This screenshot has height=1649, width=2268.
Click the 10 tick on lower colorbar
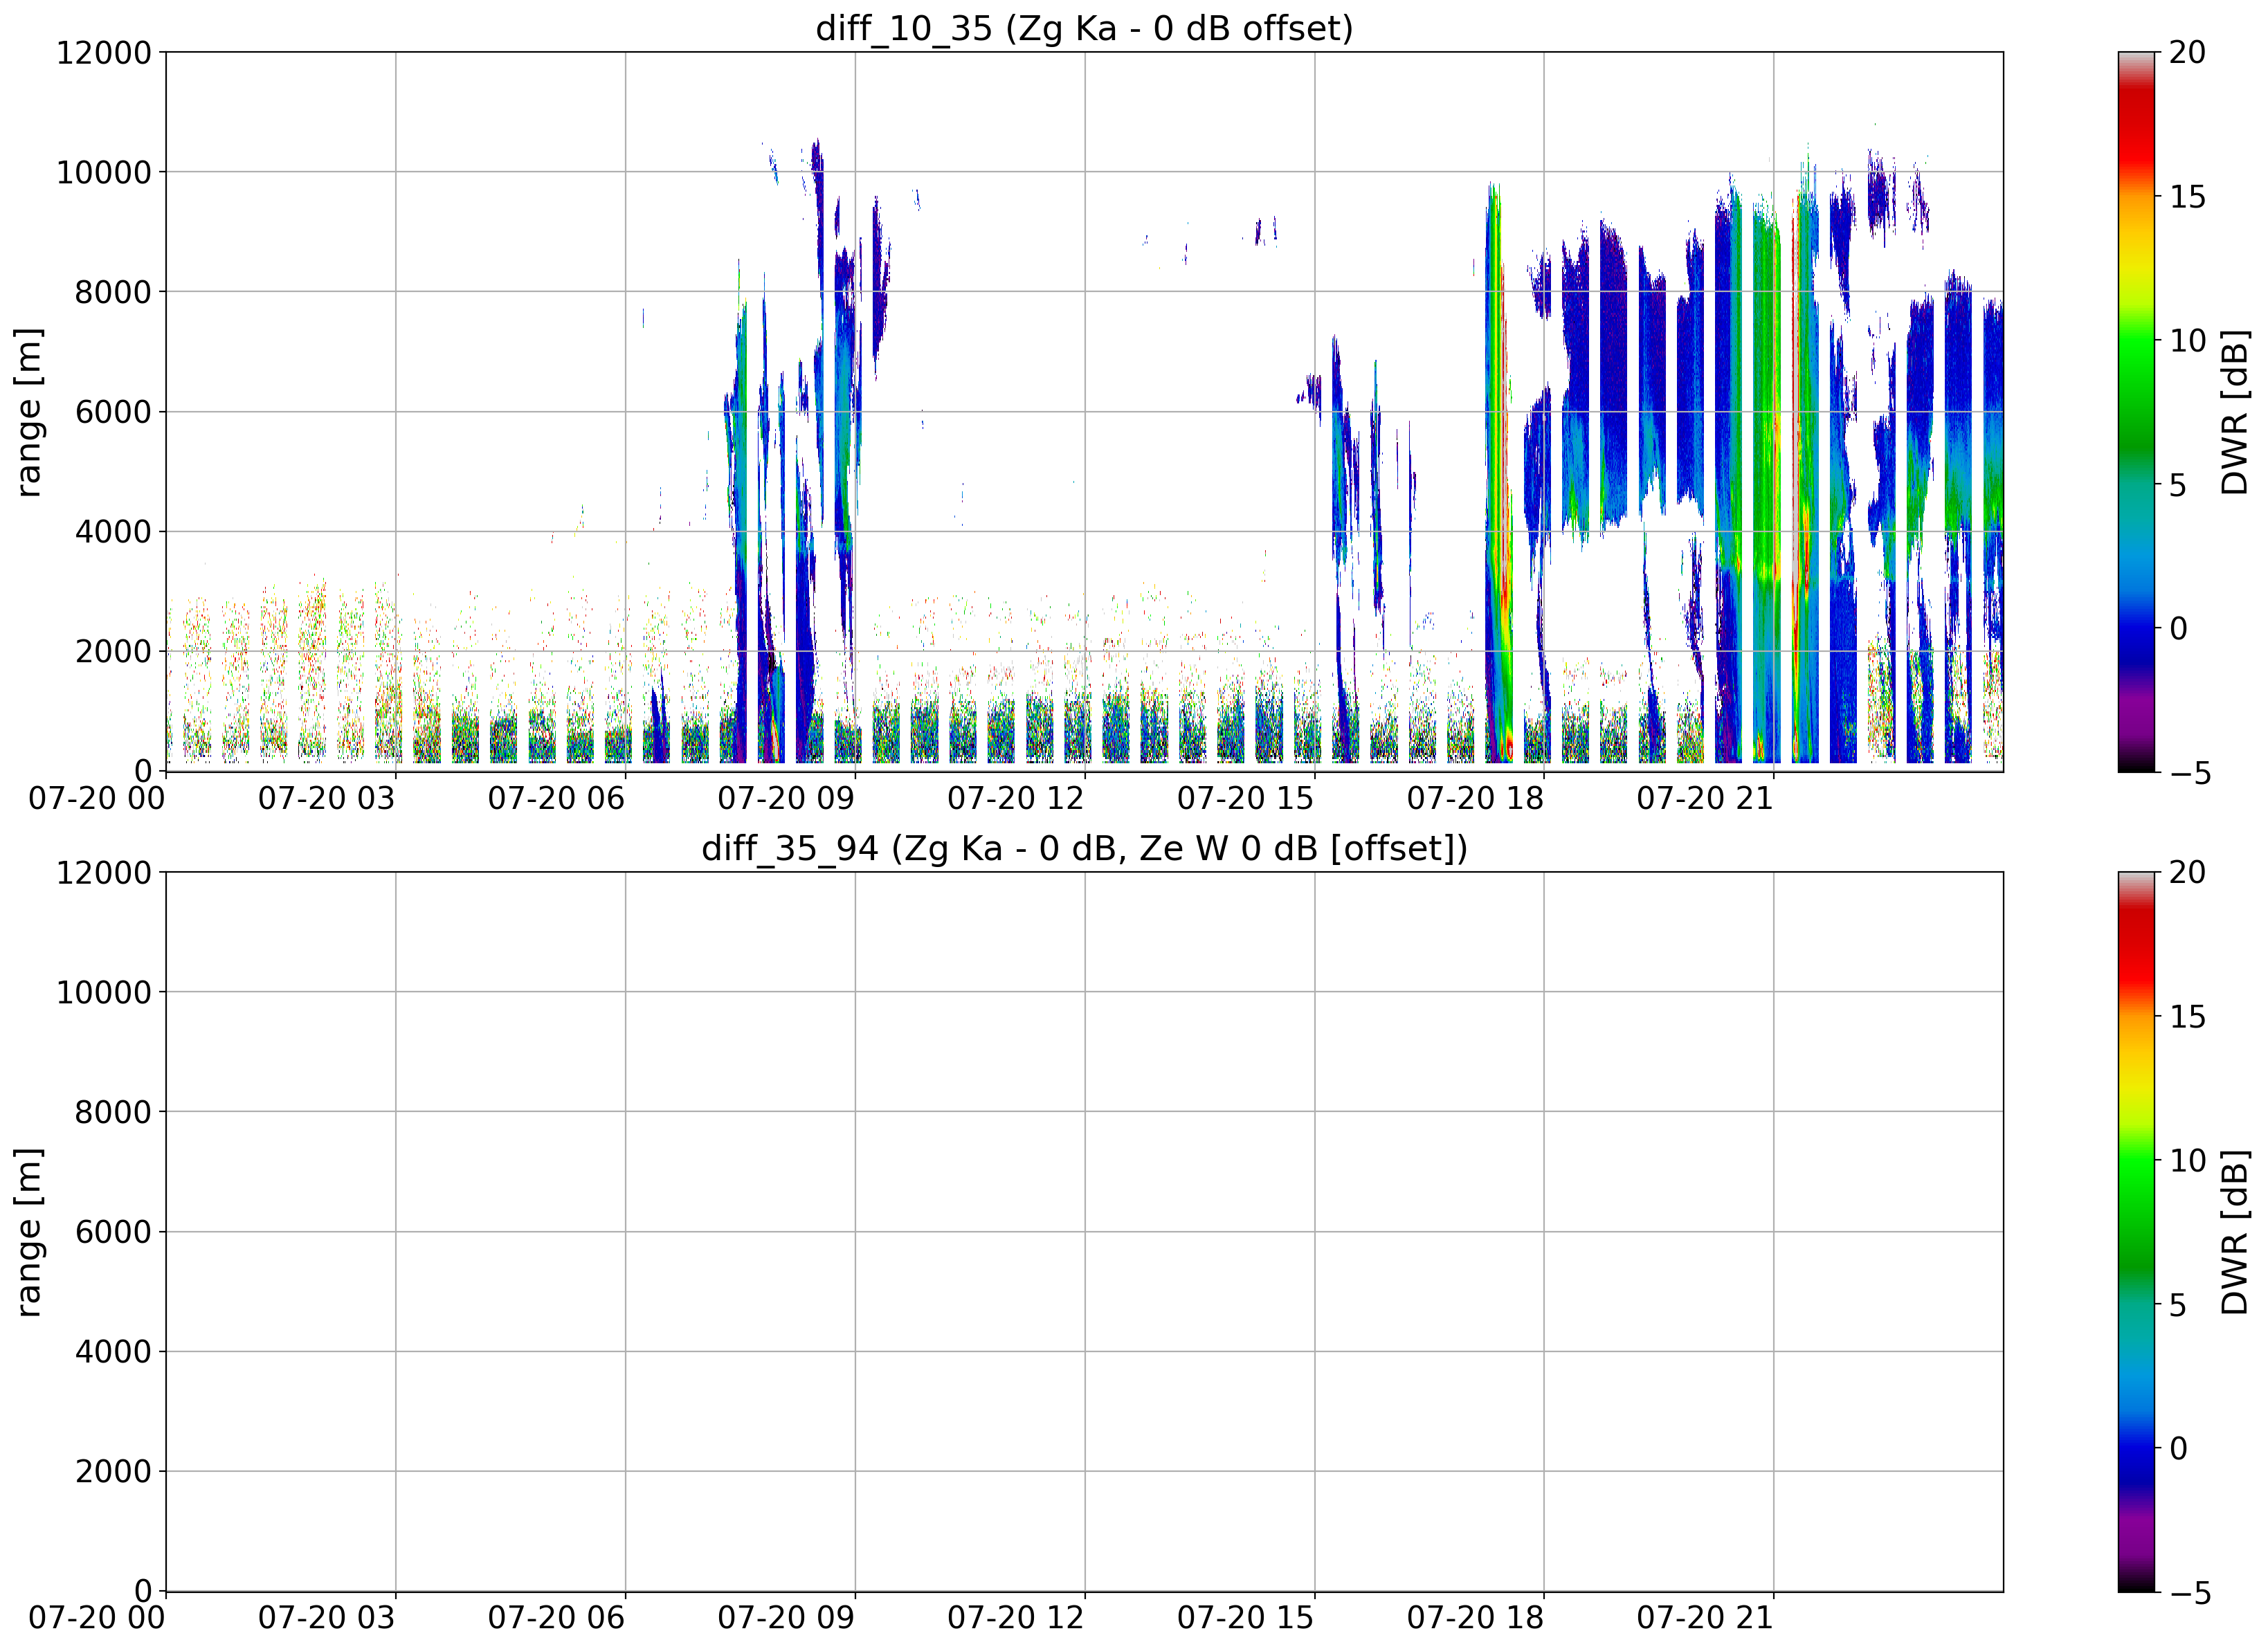coord(2187,1161)
